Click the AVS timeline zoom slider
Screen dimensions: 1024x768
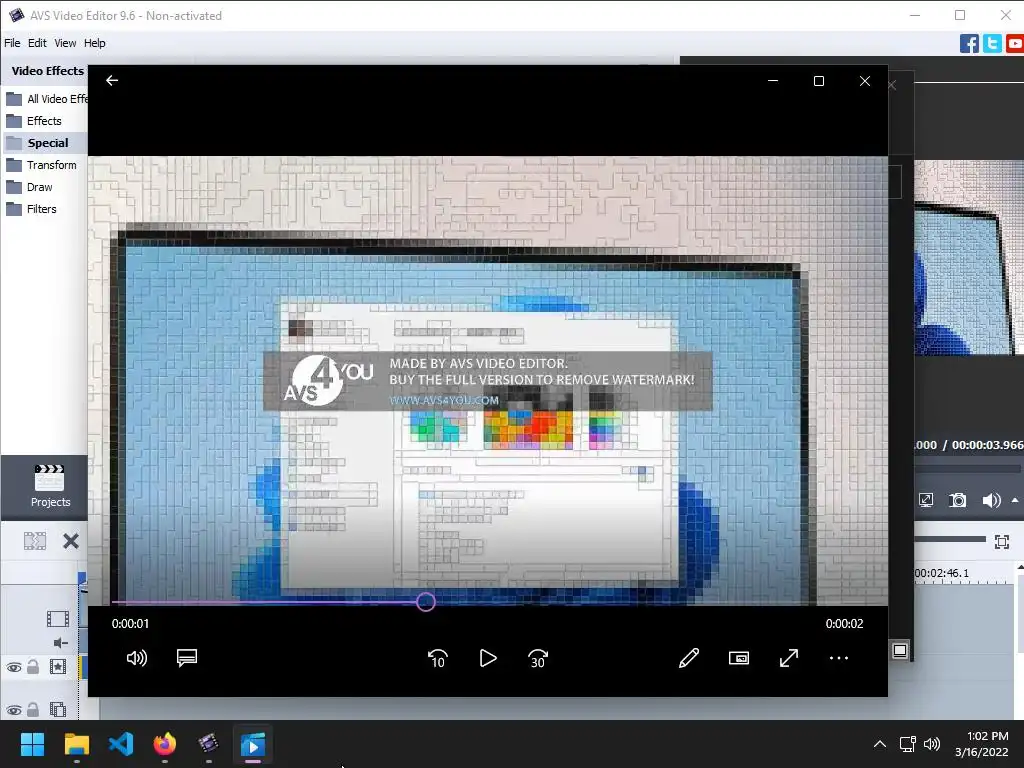click(x=950, y=539)
